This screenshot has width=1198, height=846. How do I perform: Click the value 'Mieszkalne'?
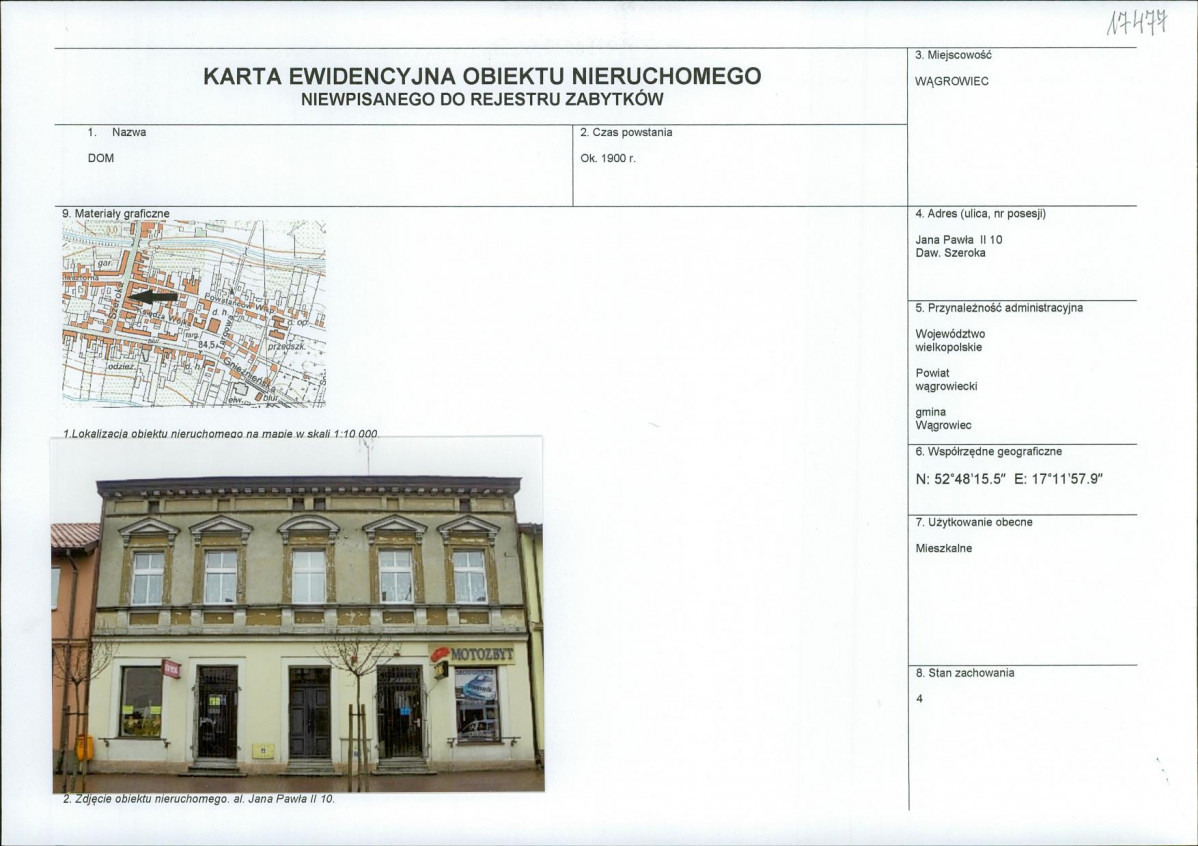coord(944,548)
